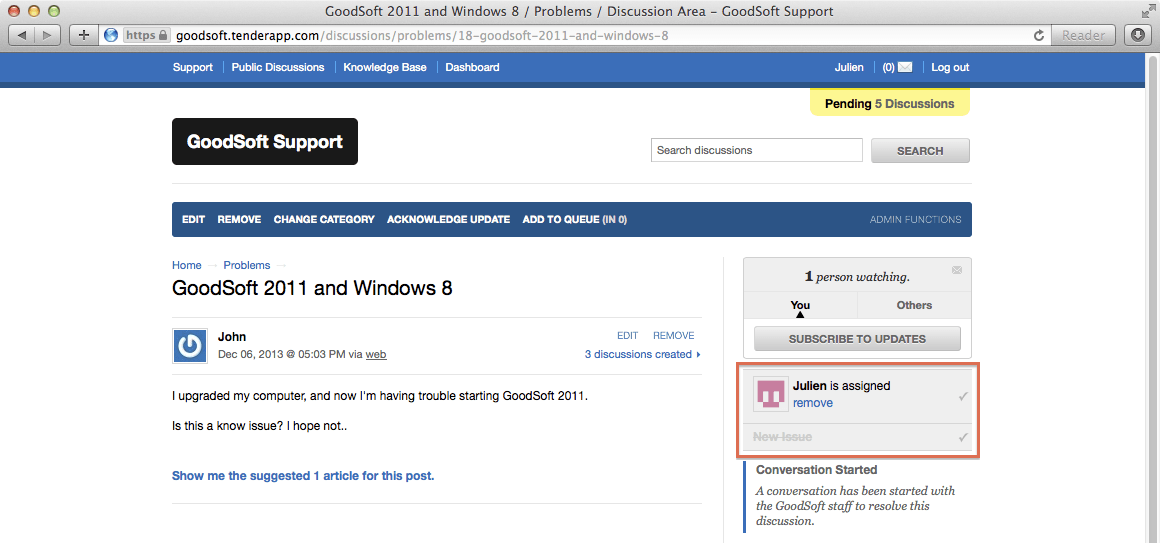The height and width of the screenshot is (543, 1160).
Task: Enter fullscreen with the top-right arrows icon
Action: coord(1147,10)
